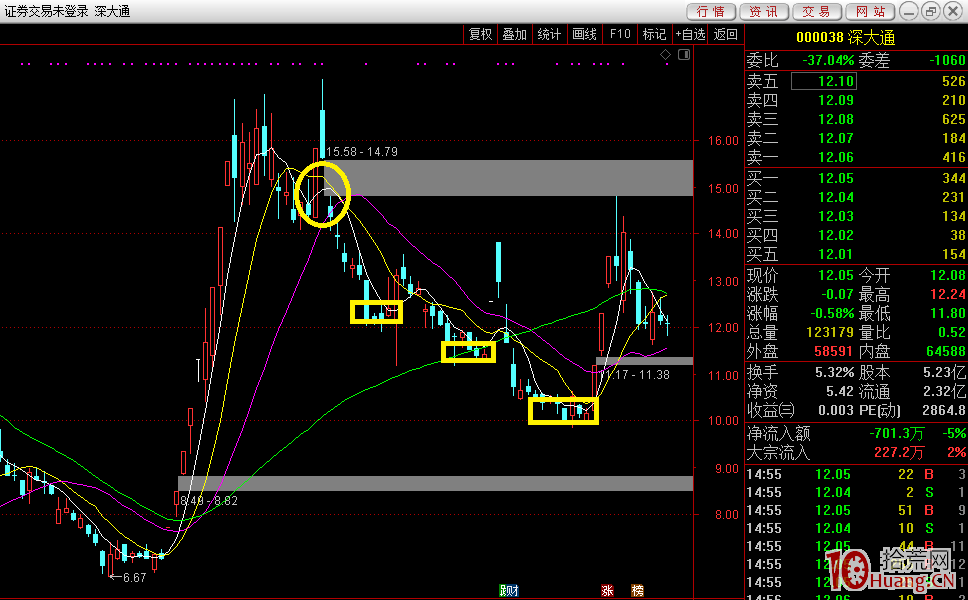Viewport: 968px width, 600px height.
Task: Click the 涨 marker at chart bottom
Action: pos(607,591)
